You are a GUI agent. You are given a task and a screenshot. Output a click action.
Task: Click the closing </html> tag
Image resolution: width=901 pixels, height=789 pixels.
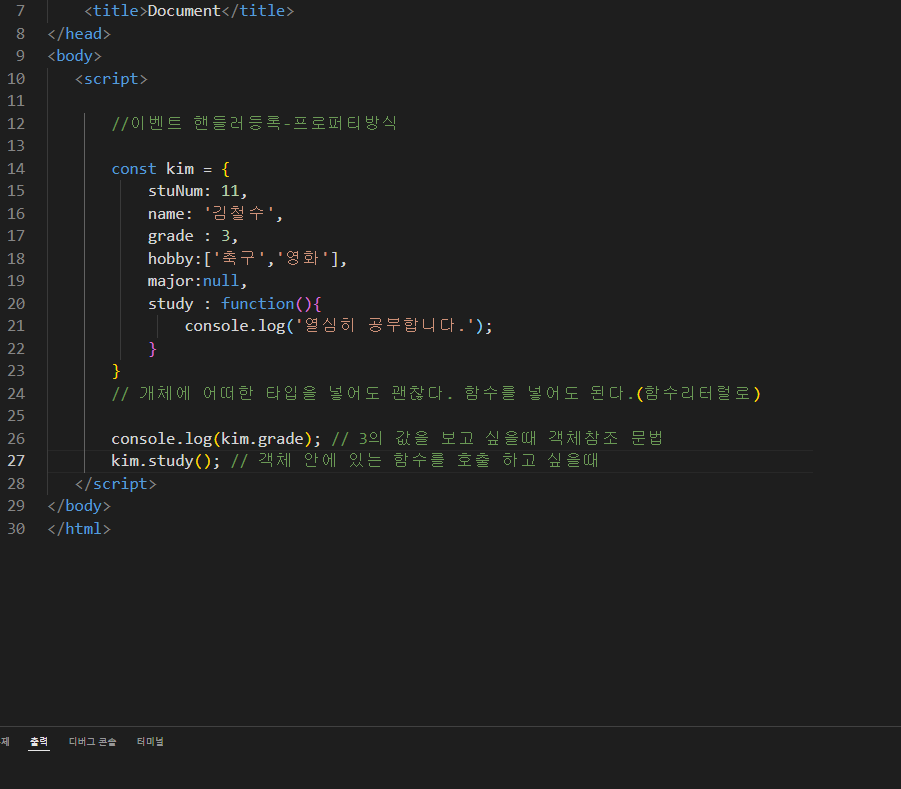(79, 529)
